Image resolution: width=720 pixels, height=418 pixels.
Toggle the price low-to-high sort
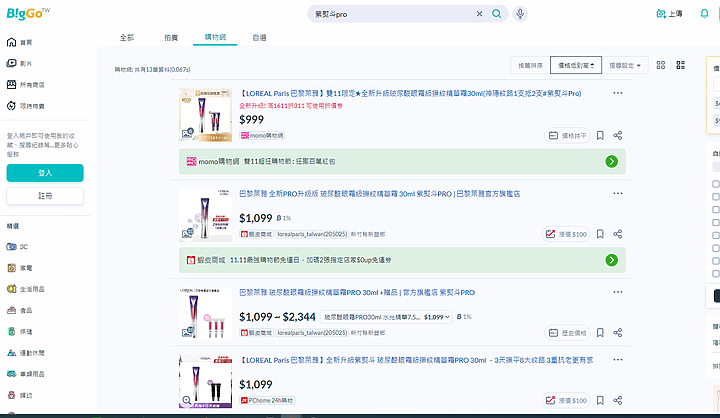(x=576, y=65)
